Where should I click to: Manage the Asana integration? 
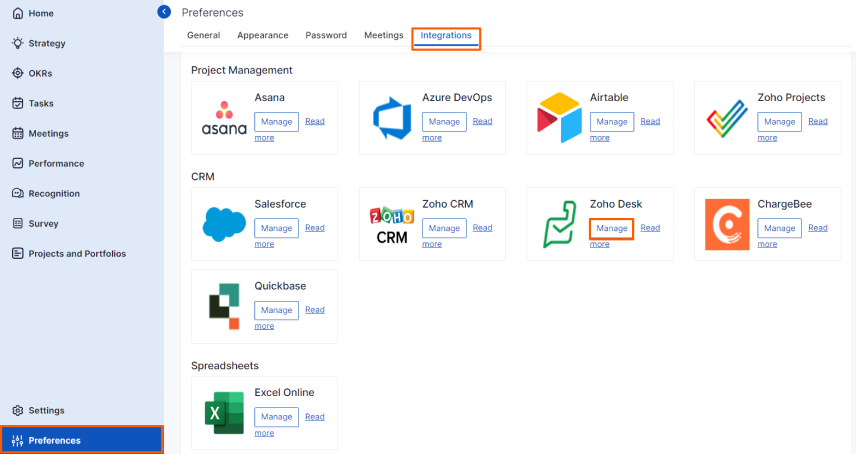[x=276, y=122]
